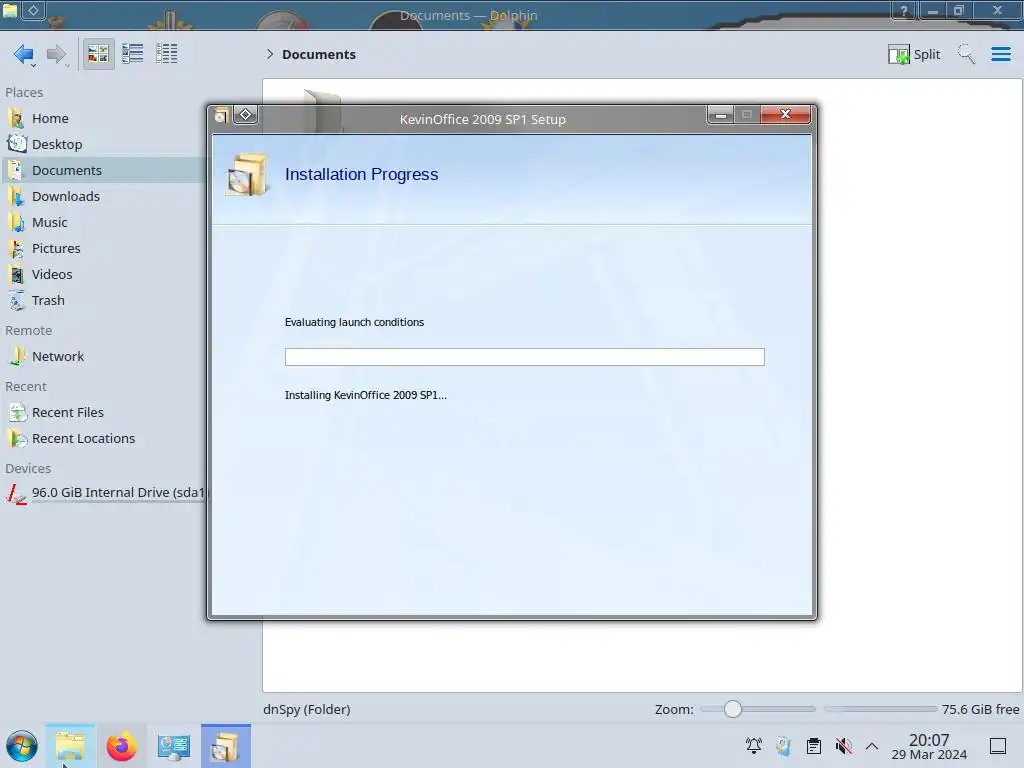Switch Dolphin to compact view mode
This screenshot has width=1024, height=768.
[x=133, y=54]
